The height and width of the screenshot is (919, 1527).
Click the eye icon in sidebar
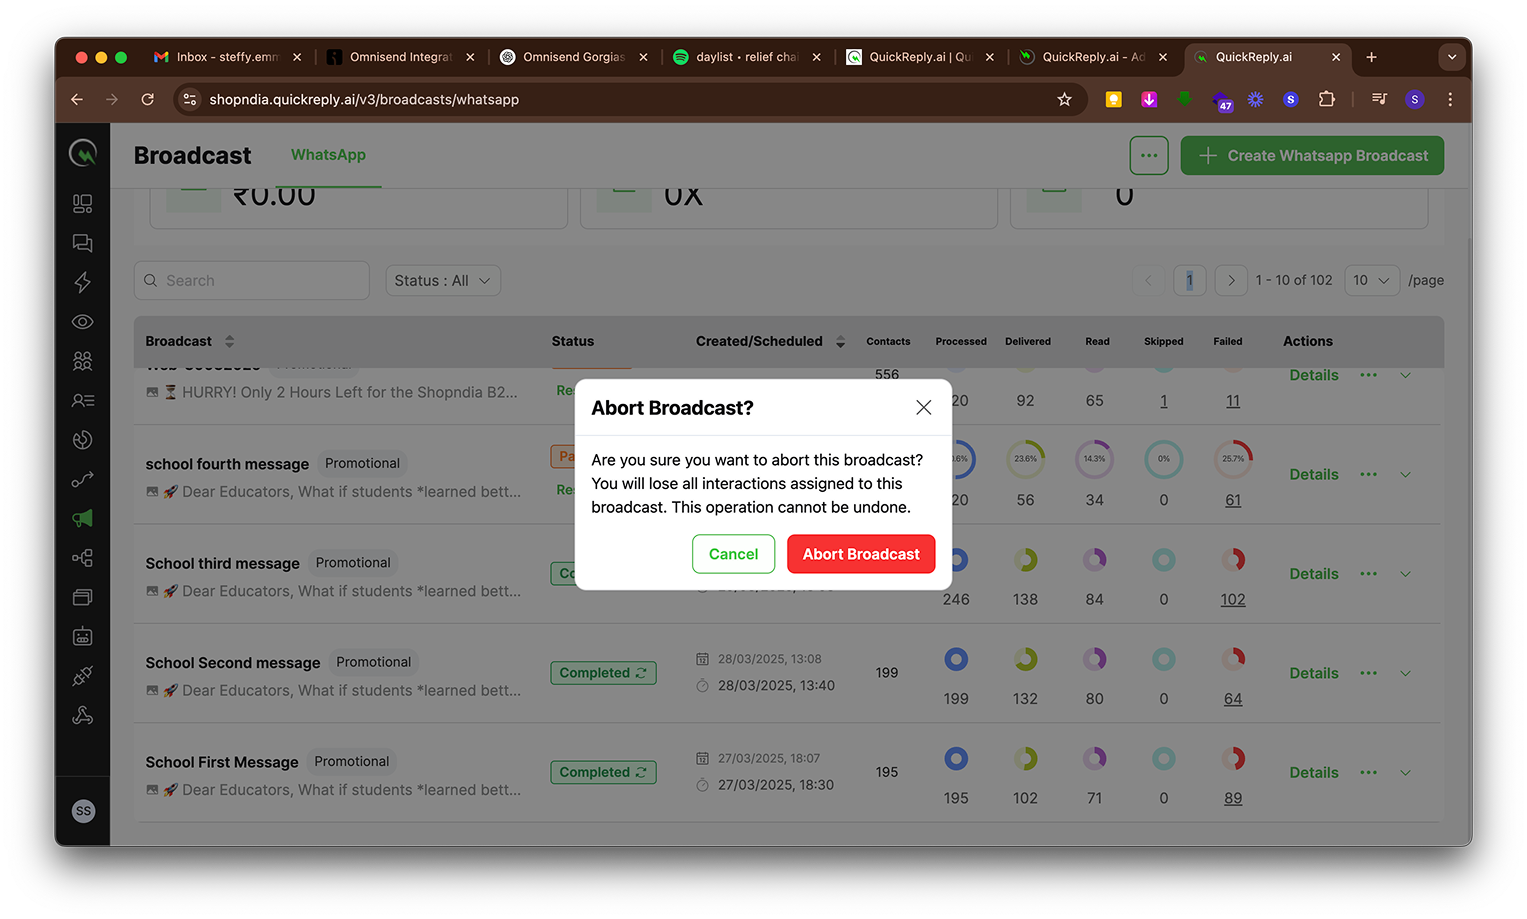[x=83, y=322]
